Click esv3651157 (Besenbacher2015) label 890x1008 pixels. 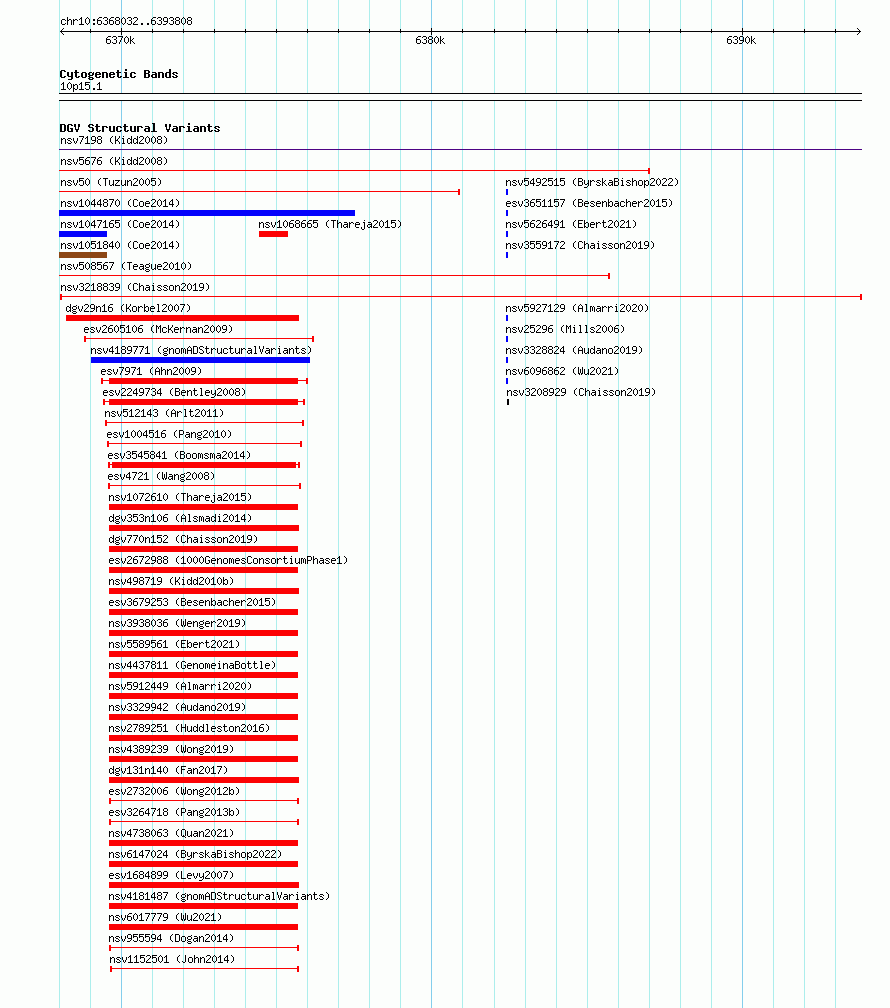[x=589, y=203]
